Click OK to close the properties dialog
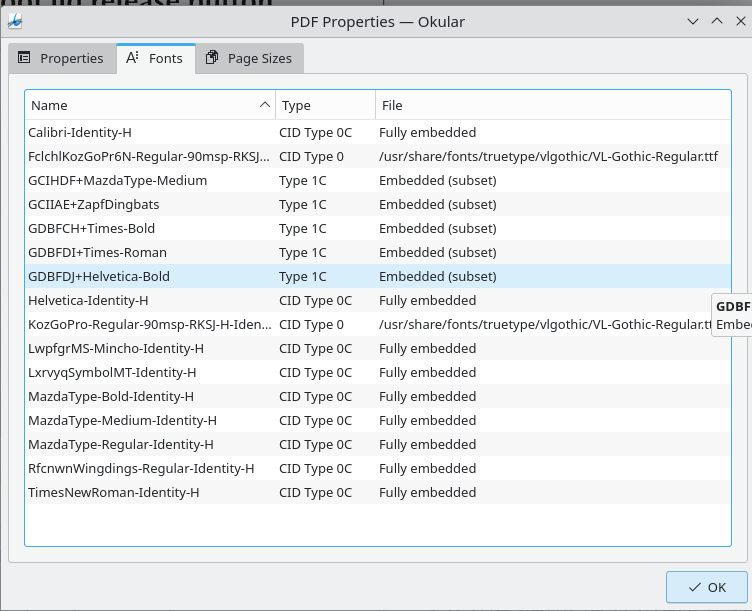This screenshot has height=611, width=752. (x=706, y=587)
